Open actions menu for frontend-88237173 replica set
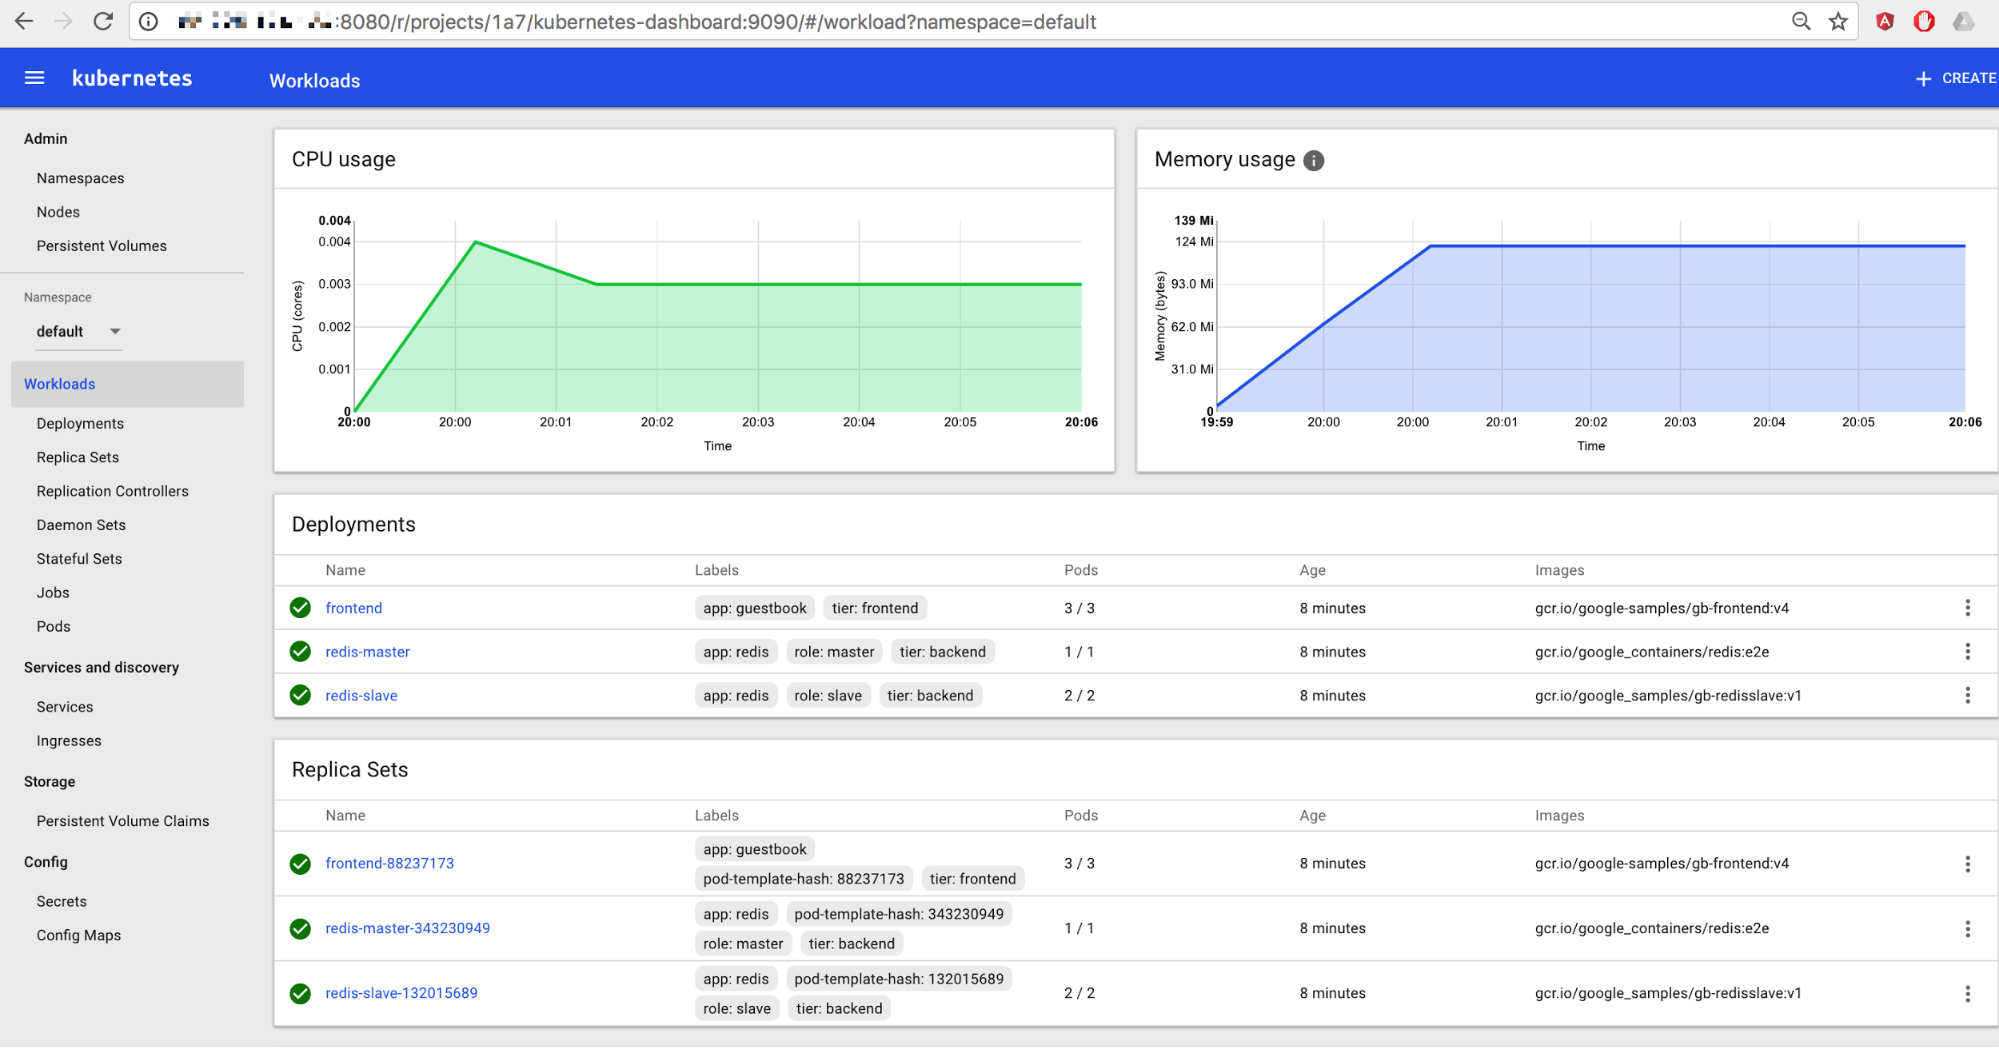The height and width of the screenshot is (1048, 1999). click(1967, 864)
